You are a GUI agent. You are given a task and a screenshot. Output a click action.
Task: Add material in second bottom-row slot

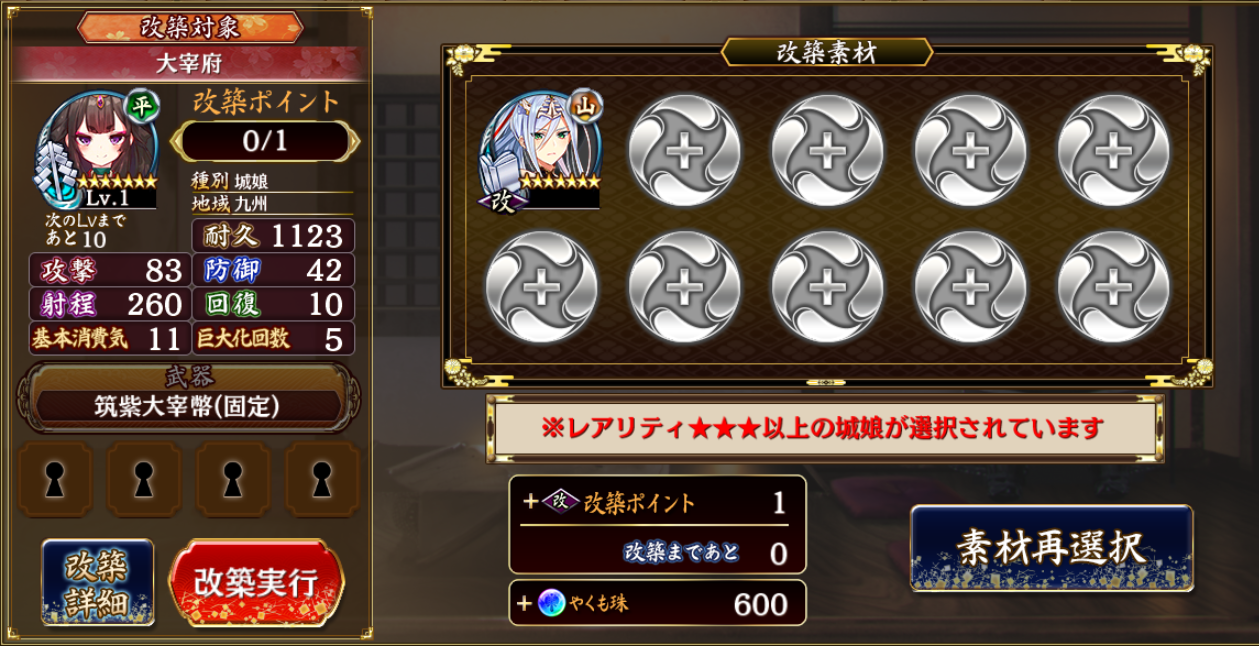(685, 287)
